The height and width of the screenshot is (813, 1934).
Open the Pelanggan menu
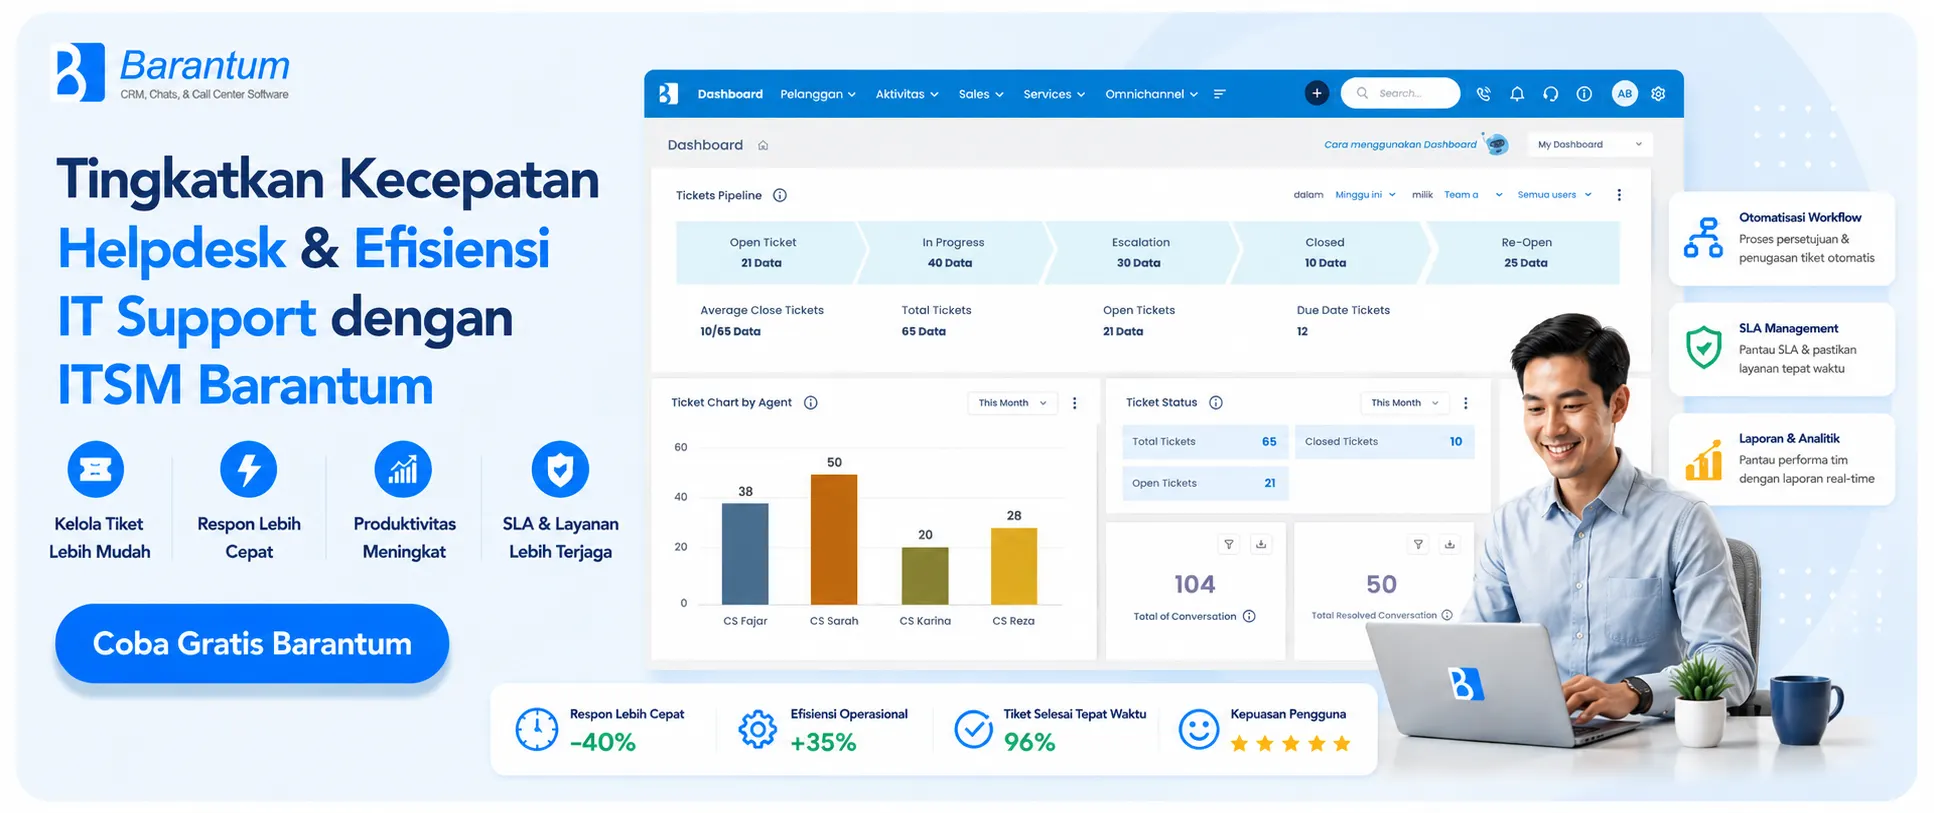[818, 94]
